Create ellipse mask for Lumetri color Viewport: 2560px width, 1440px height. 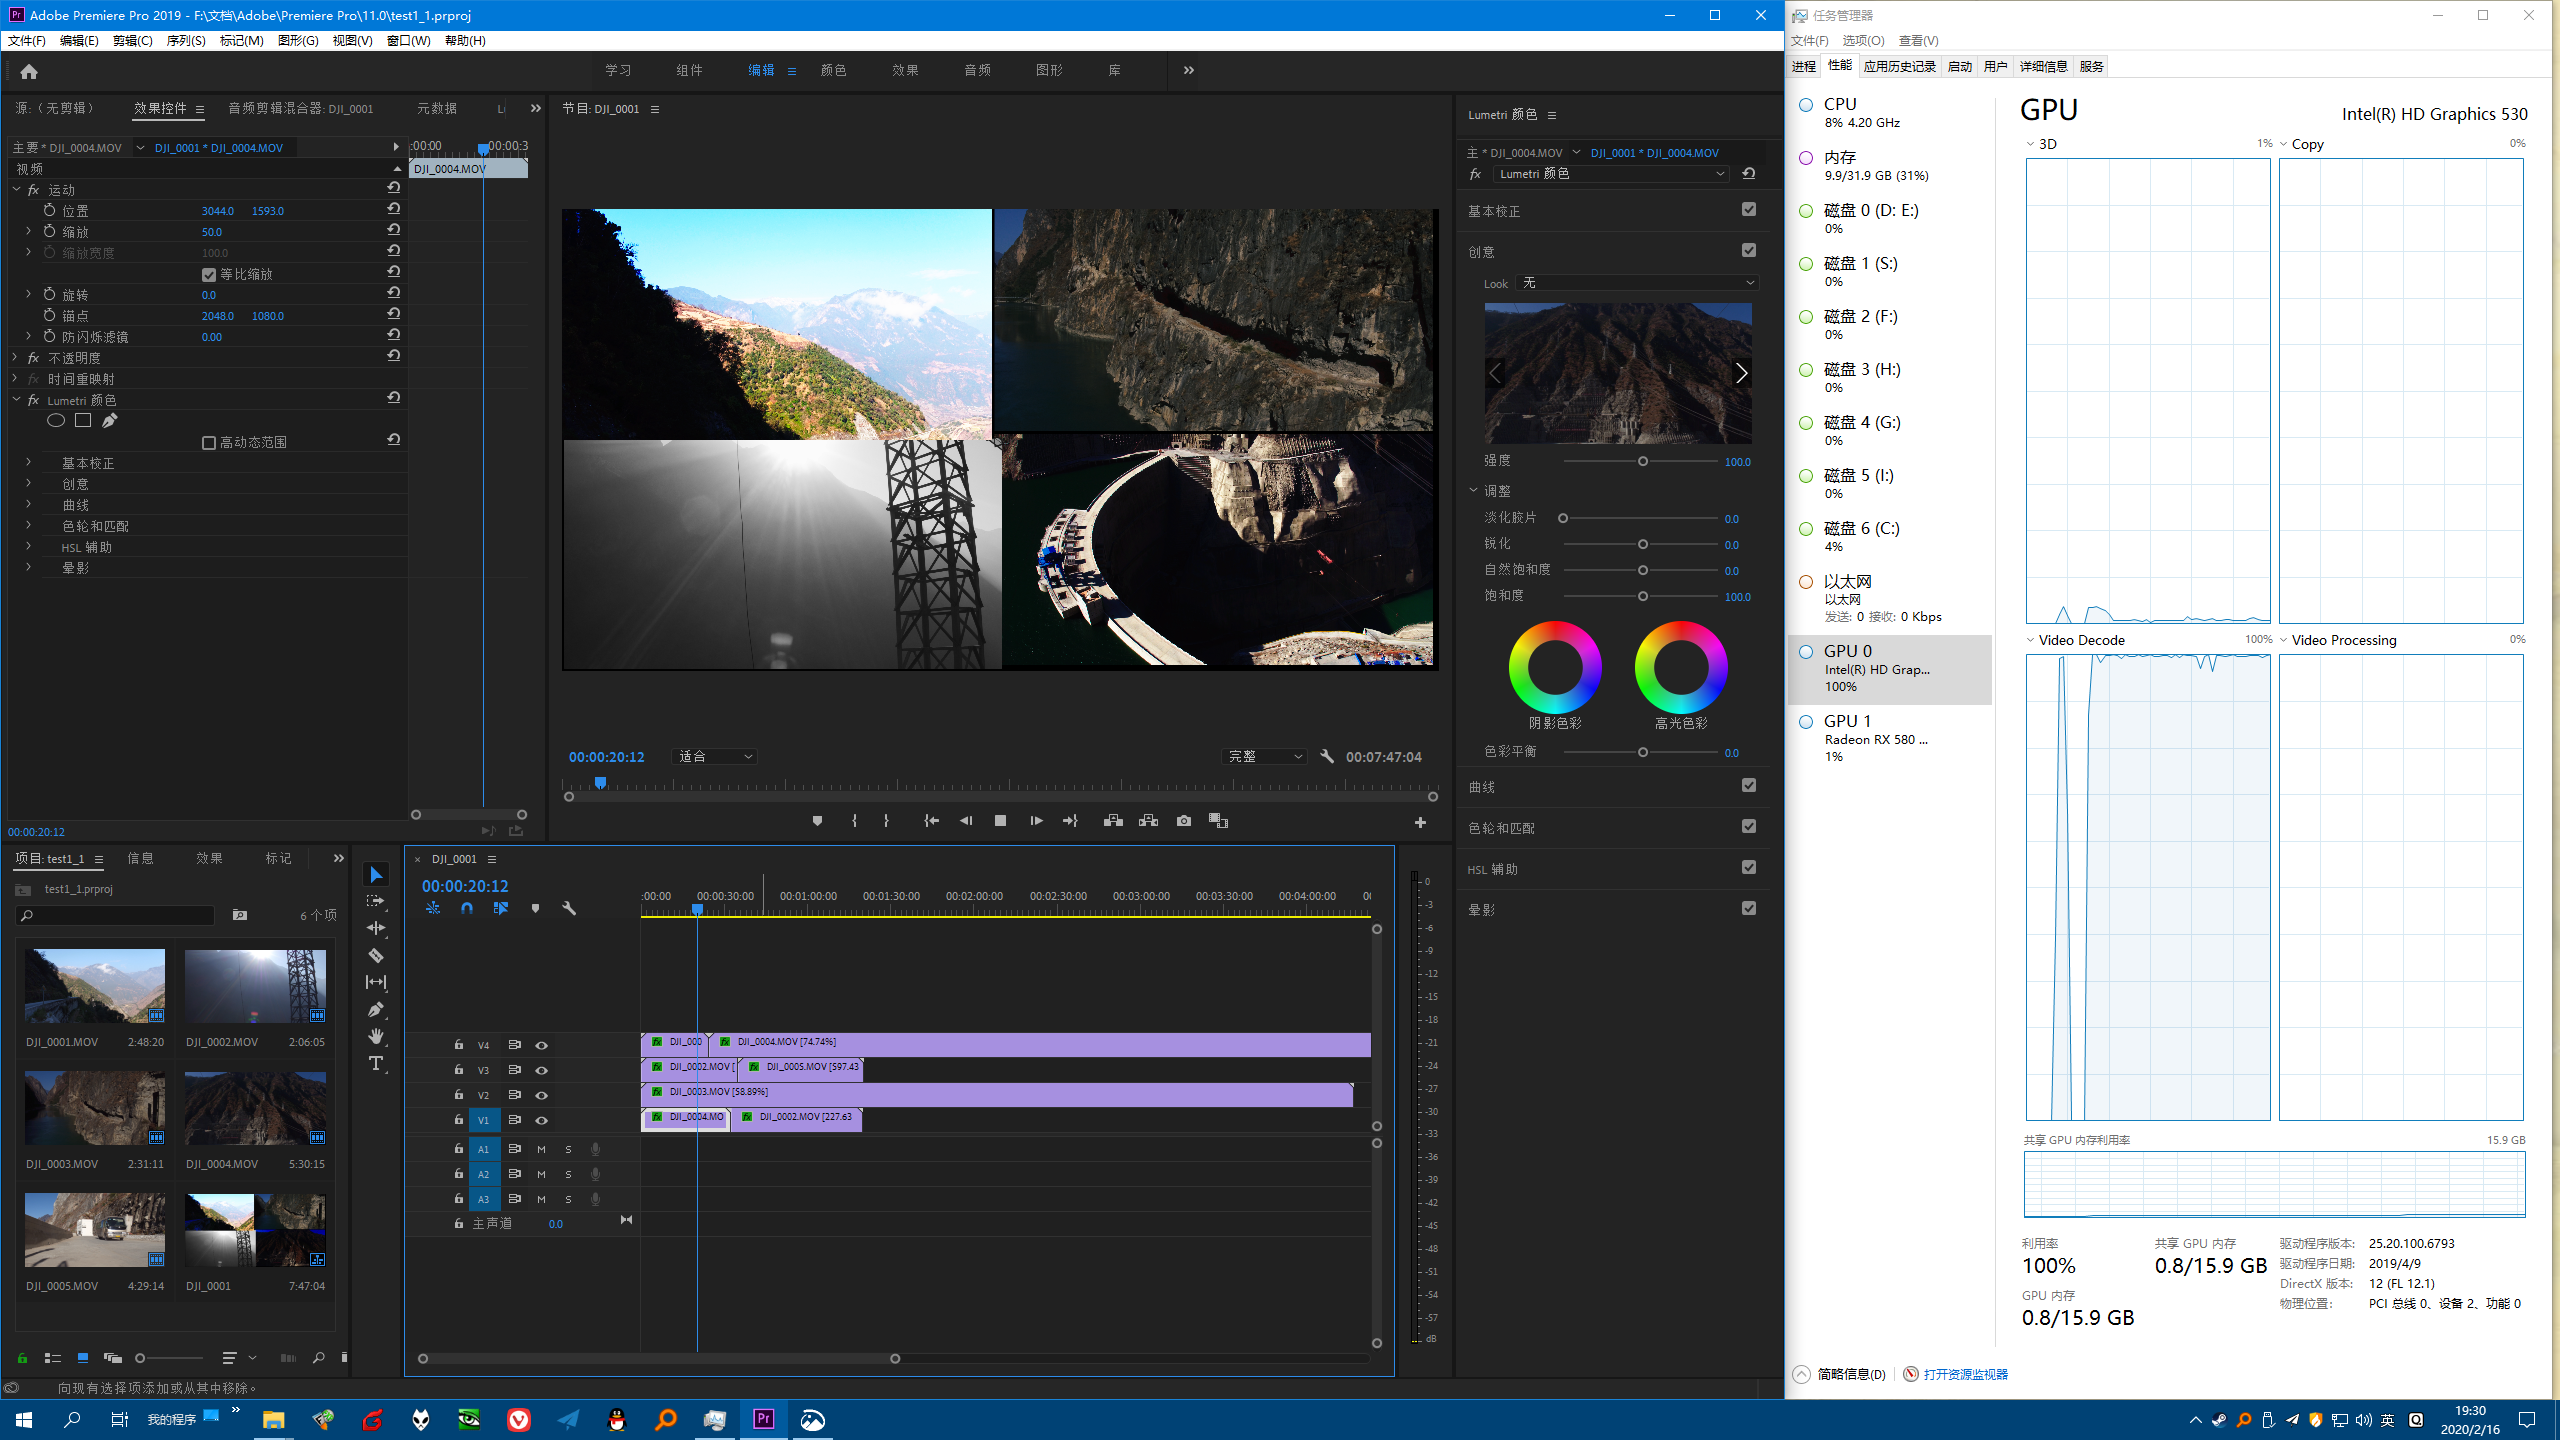56,421
